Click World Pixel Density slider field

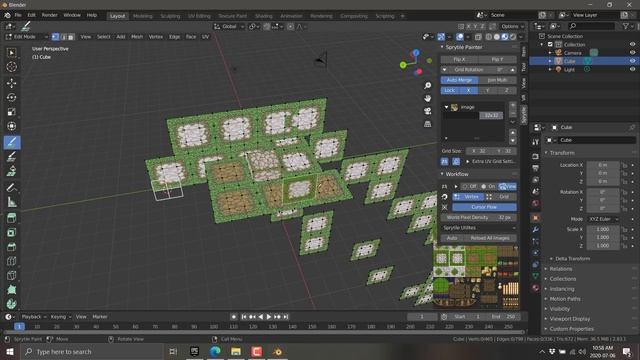pyautogui.click(x=479, y=218)
